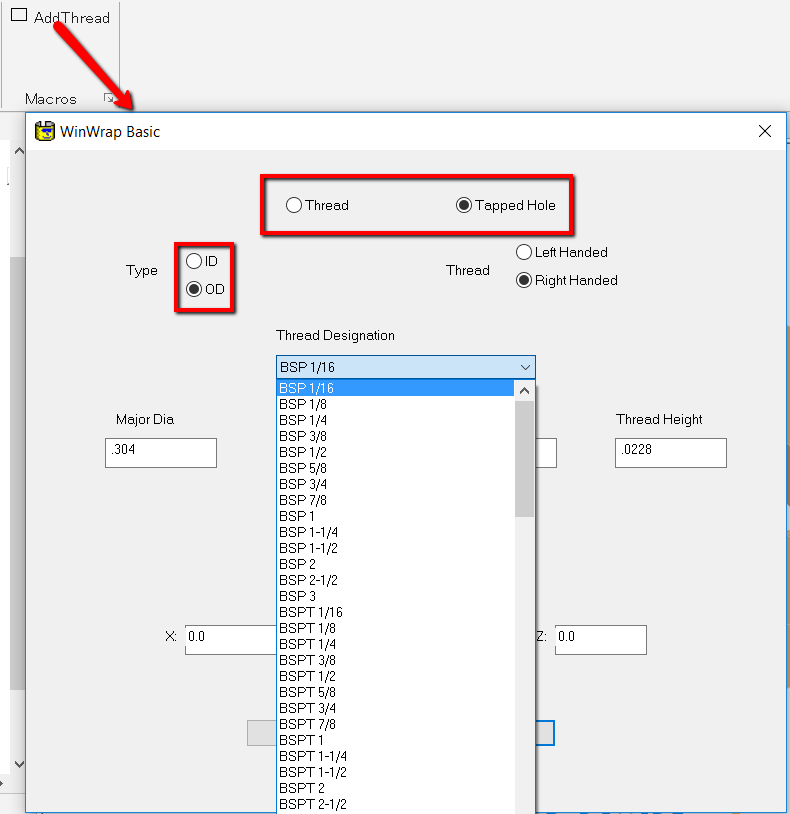Click the Thread Height input field
This screenshot has width=790, height=814.
coord(671,453)
